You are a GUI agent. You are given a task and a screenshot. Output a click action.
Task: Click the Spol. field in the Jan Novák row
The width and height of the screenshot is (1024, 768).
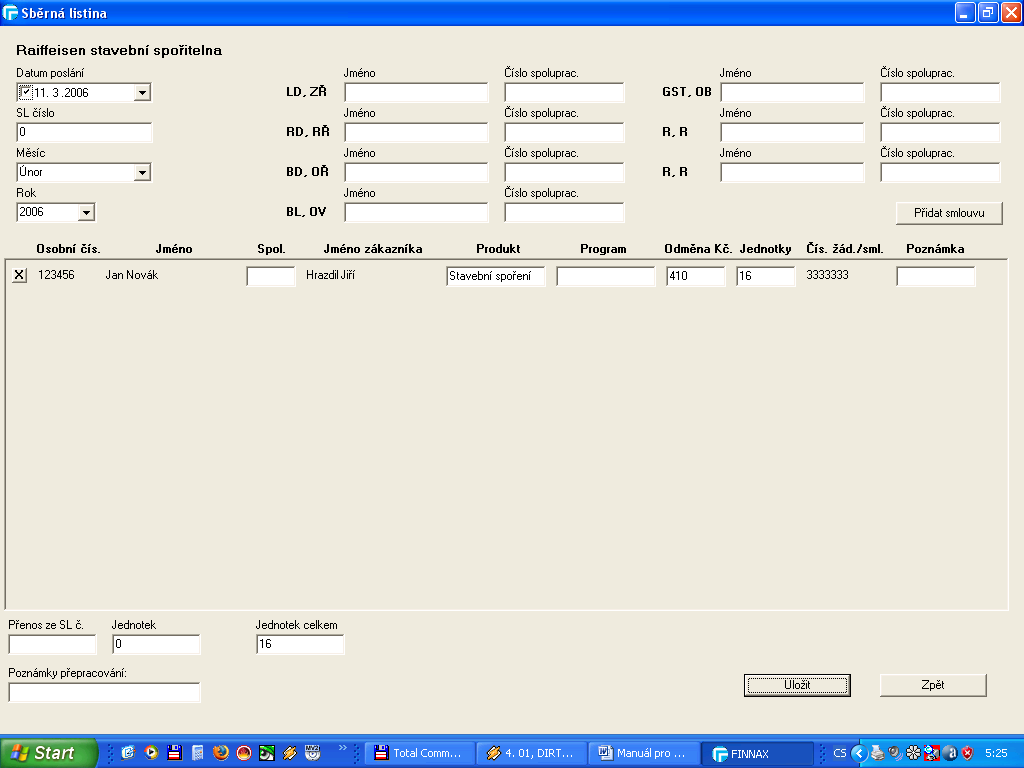[x=271, y=276]
